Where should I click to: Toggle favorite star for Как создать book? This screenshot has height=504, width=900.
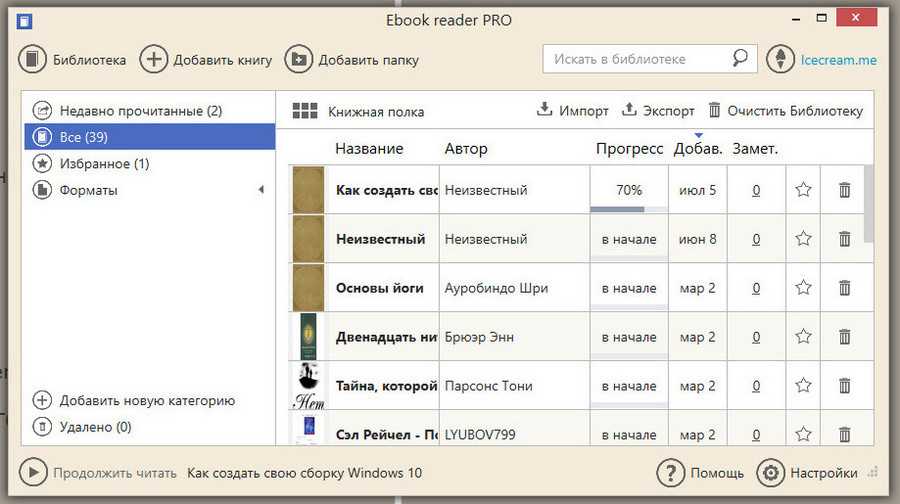(x=803, y=190)
